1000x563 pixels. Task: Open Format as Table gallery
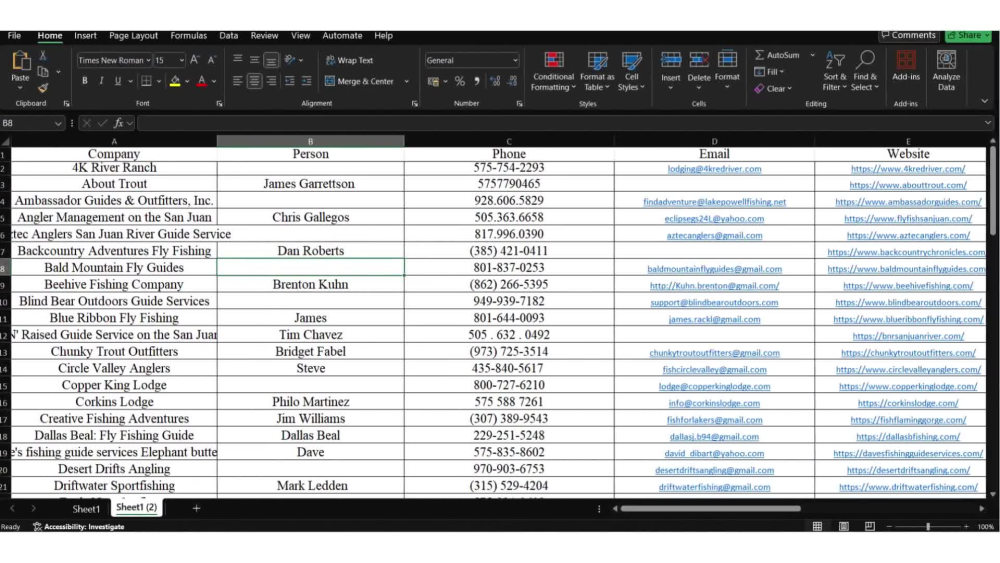pos(597,71)
